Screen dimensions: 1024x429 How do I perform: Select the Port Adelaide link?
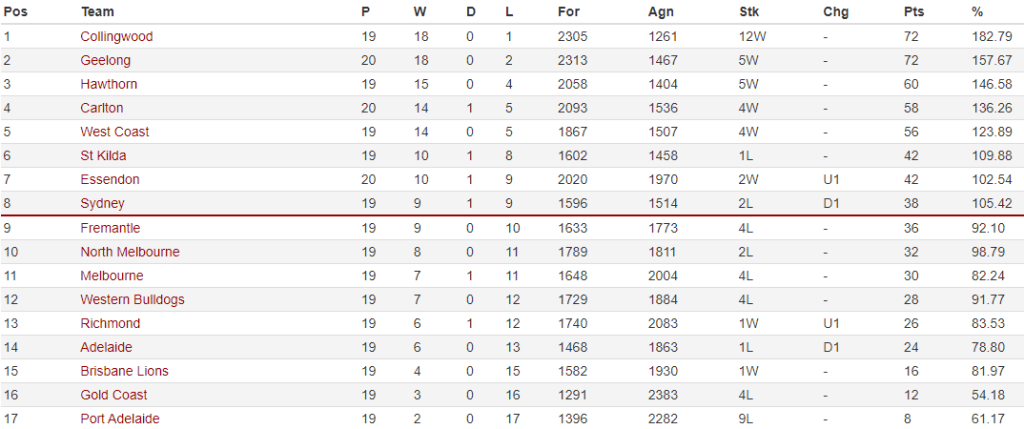click(x=120, y=419)
